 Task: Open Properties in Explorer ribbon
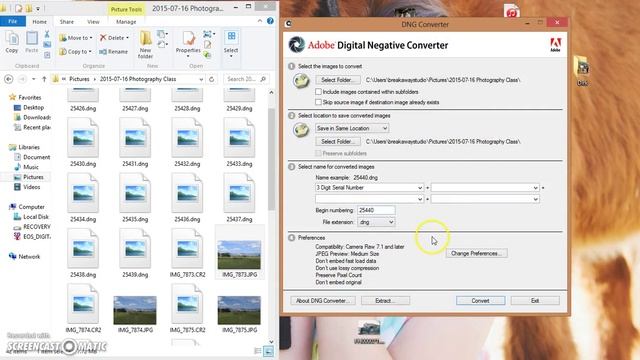(x=188, y=43)
